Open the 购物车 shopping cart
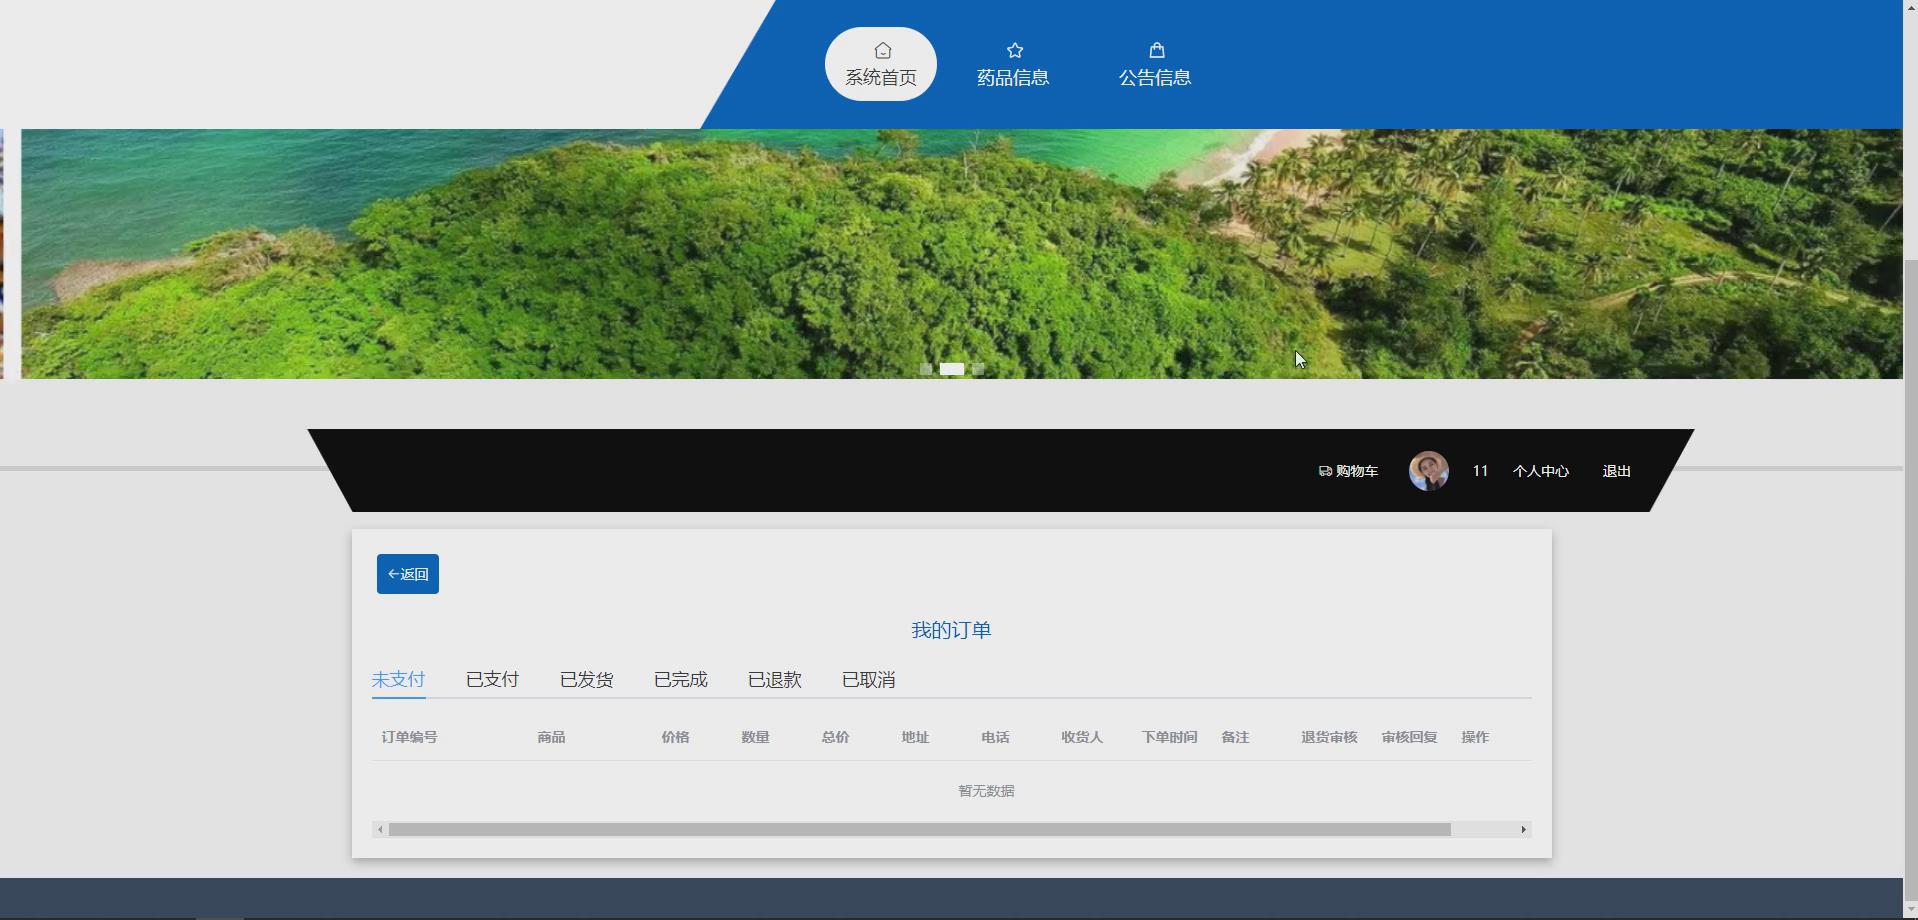The height and width of the screenshot is (920, 1918). (1348, 471)
